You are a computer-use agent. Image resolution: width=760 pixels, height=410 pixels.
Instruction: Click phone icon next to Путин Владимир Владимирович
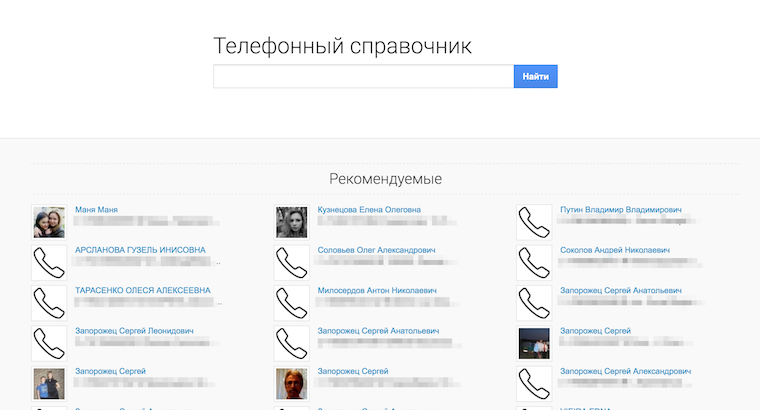point(534,222)
